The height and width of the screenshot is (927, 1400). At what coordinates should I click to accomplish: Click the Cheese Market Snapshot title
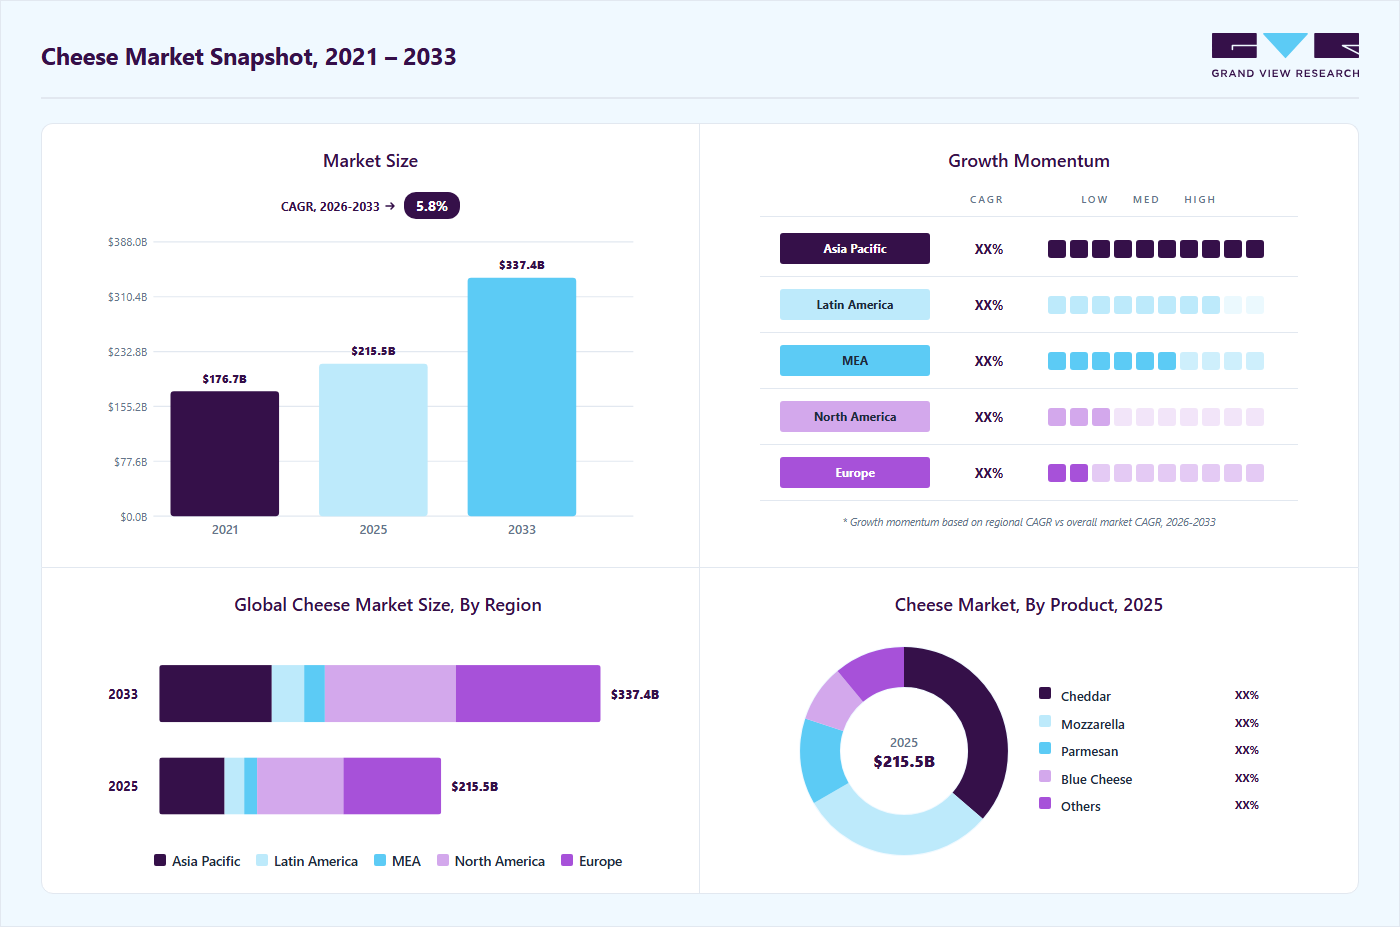pos(249,57)
